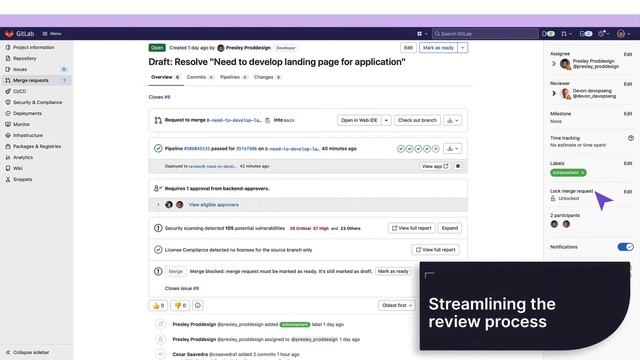Switch to the Pipelines tab
640x360 pixels.
click(x=233, y=77)
